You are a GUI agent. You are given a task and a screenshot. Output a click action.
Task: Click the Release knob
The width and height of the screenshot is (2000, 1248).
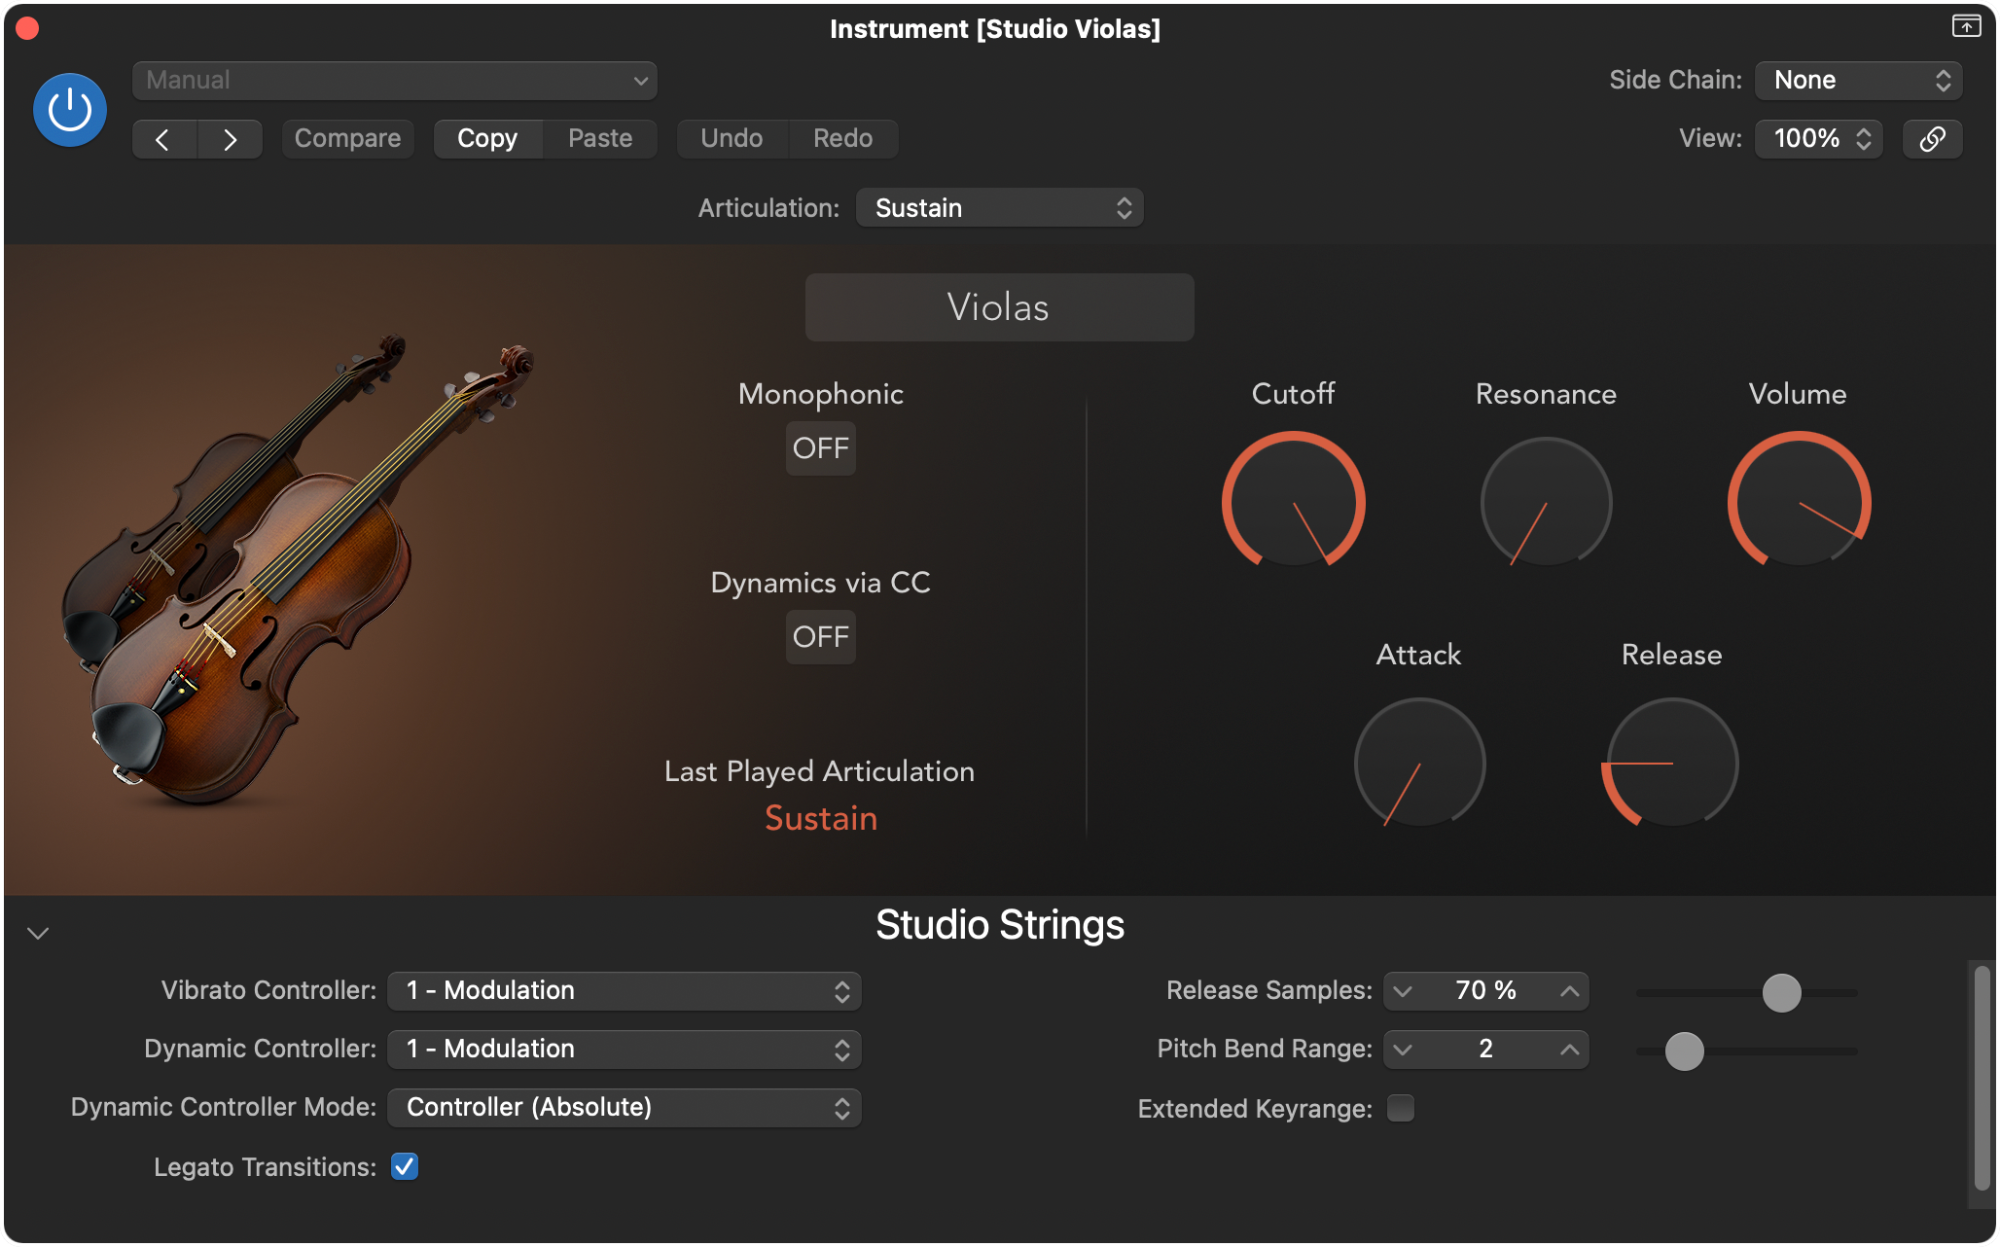pyautogui.click(x=1672, y=763)
